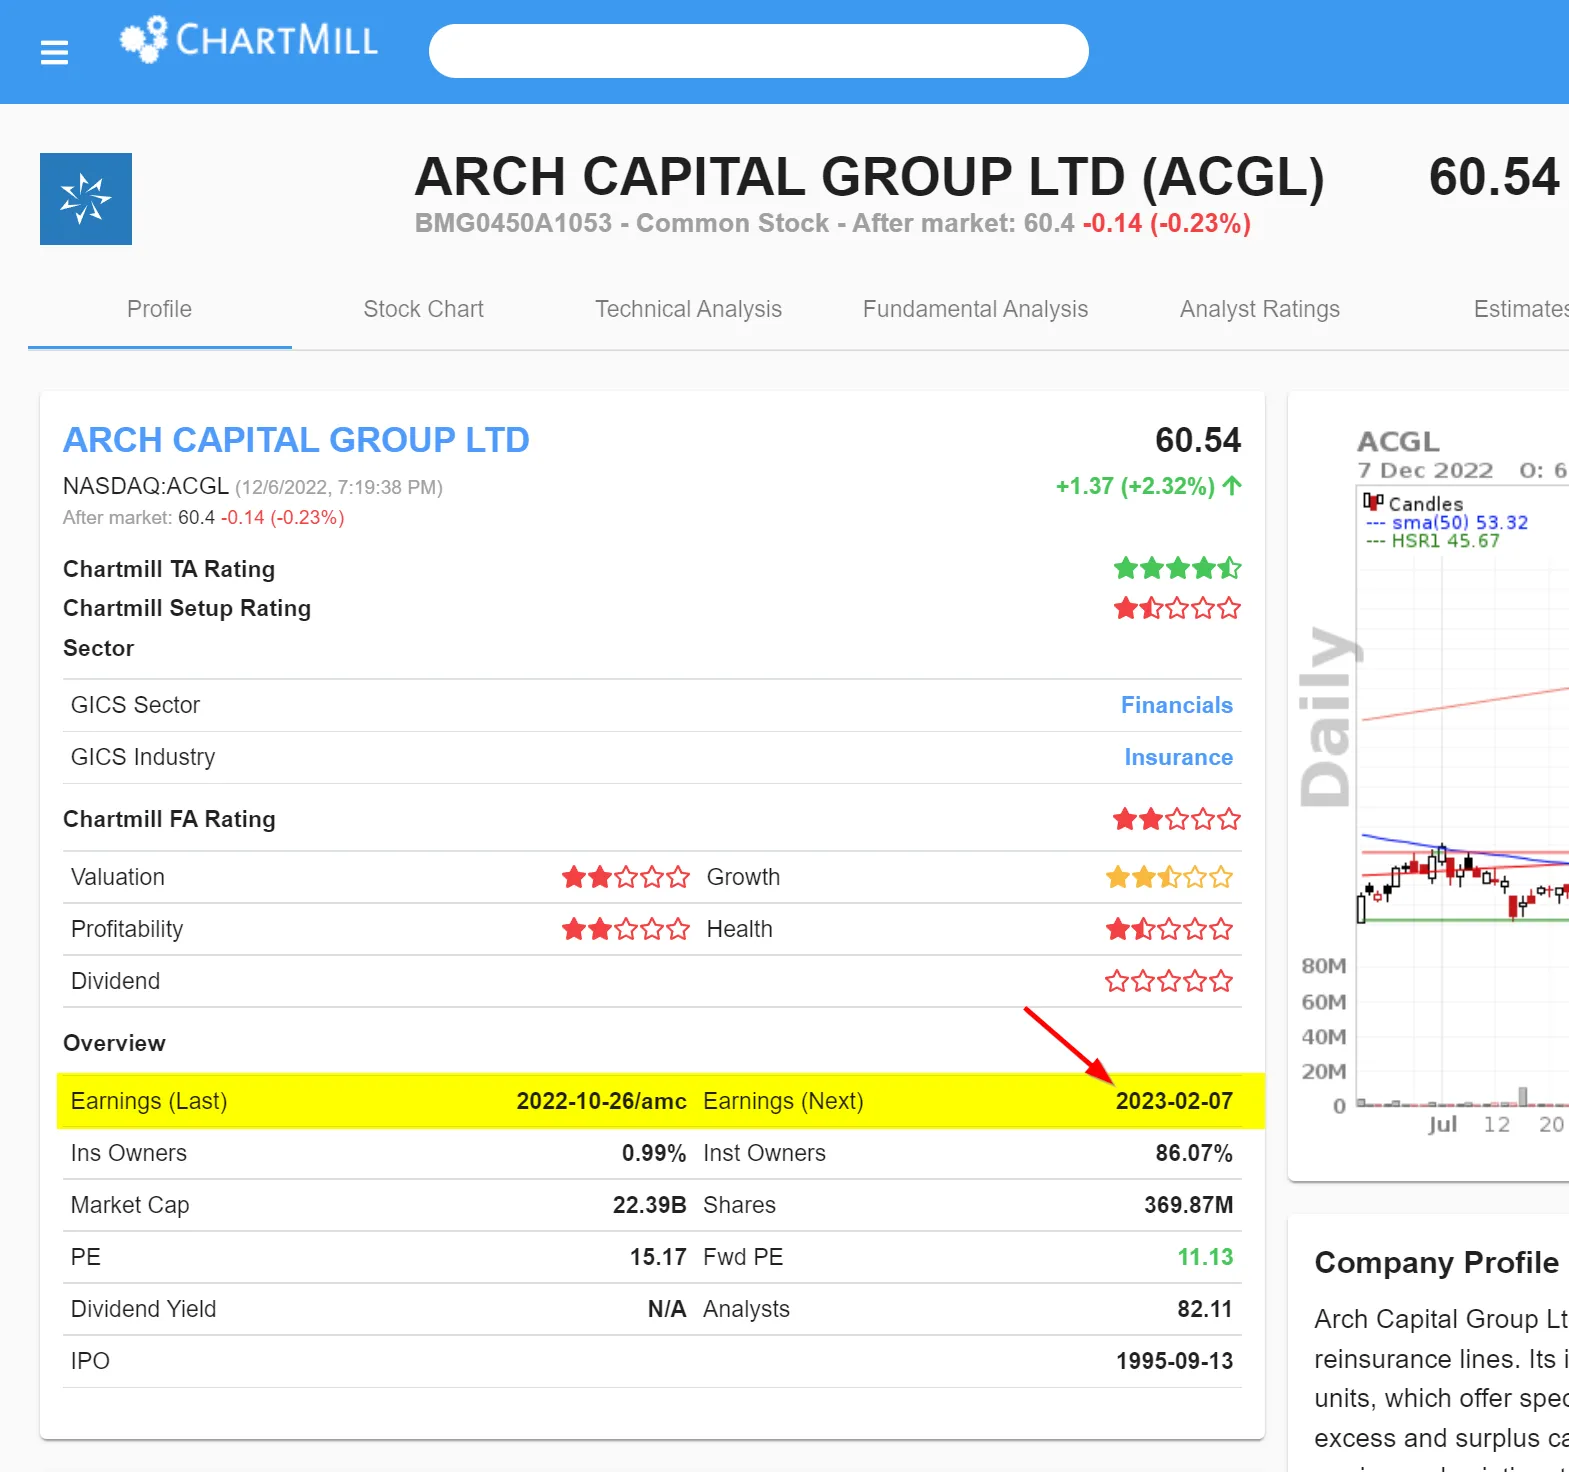Focus the top search input field
Image resolution: width=1569 pixels, height=1472 pixels.
(x=758, y=51)
